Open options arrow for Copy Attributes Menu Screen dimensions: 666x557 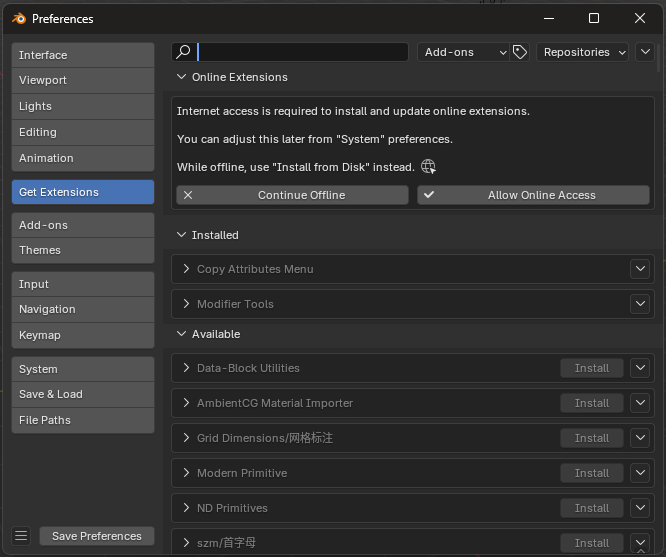click(x=641, y=269)
